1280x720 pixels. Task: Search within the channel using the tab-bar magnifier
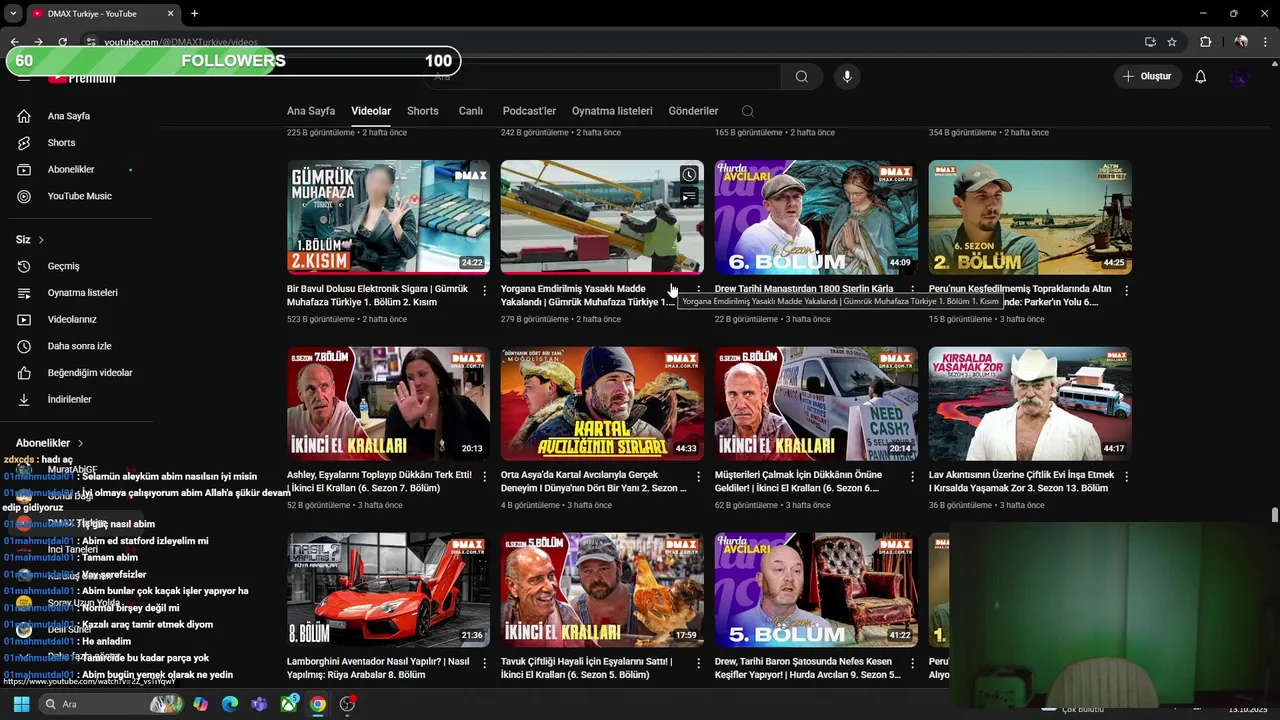[748, 111]
